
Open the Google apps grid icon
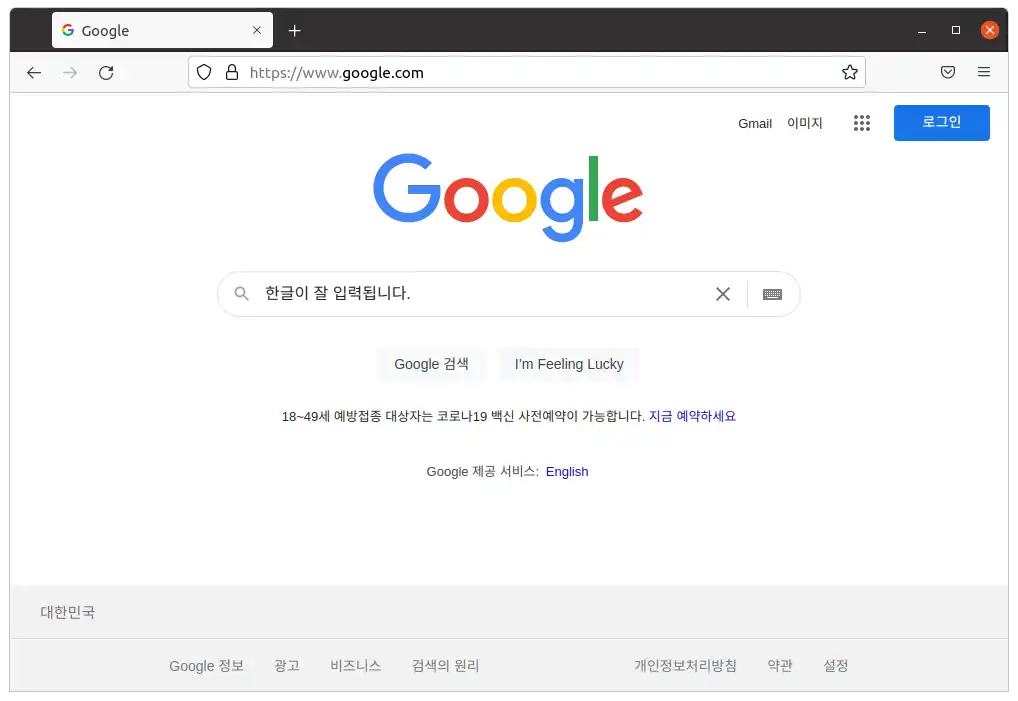(x=862, y=123)
